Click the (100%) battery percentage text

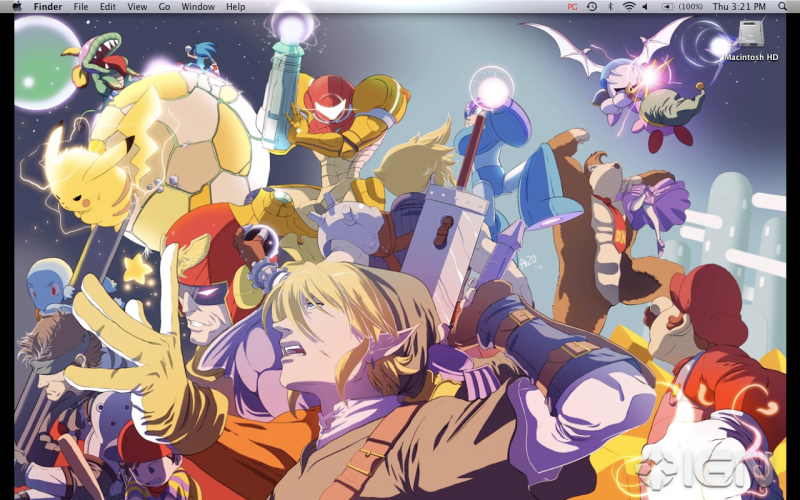[690, 7]
